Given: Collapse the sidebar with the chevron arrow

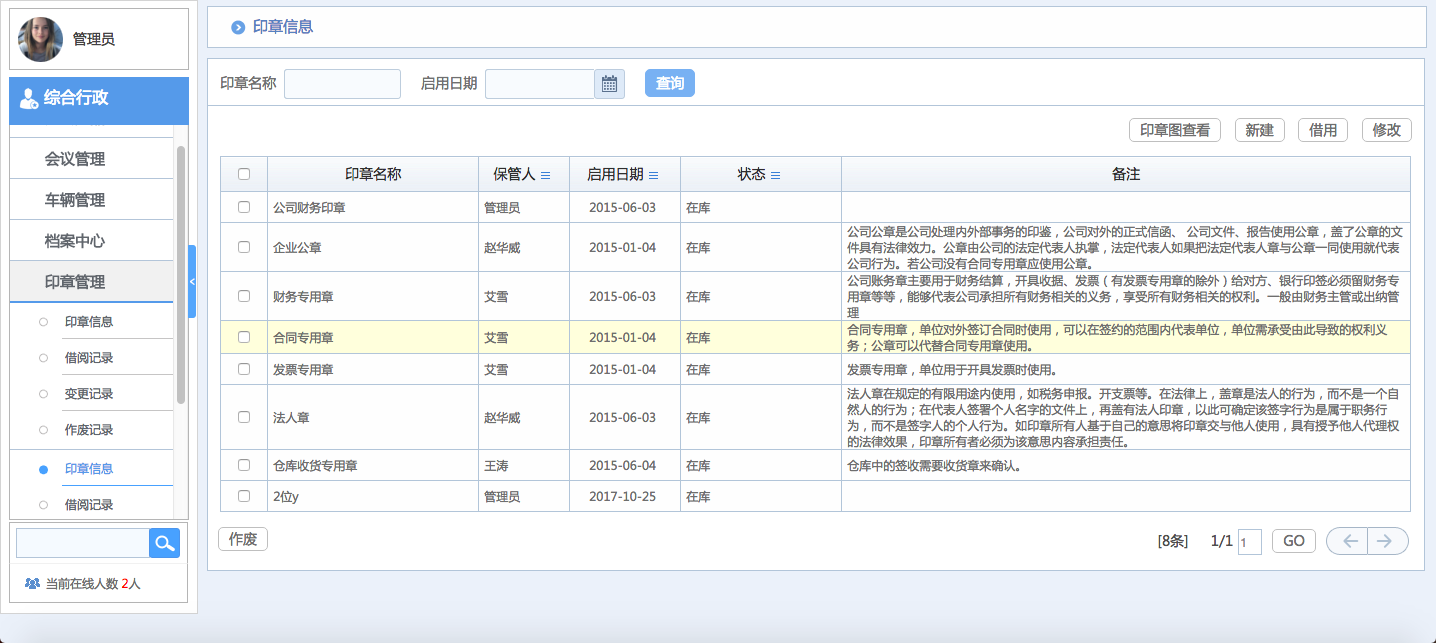Looking at the screenshot, I should pos(191,281).
